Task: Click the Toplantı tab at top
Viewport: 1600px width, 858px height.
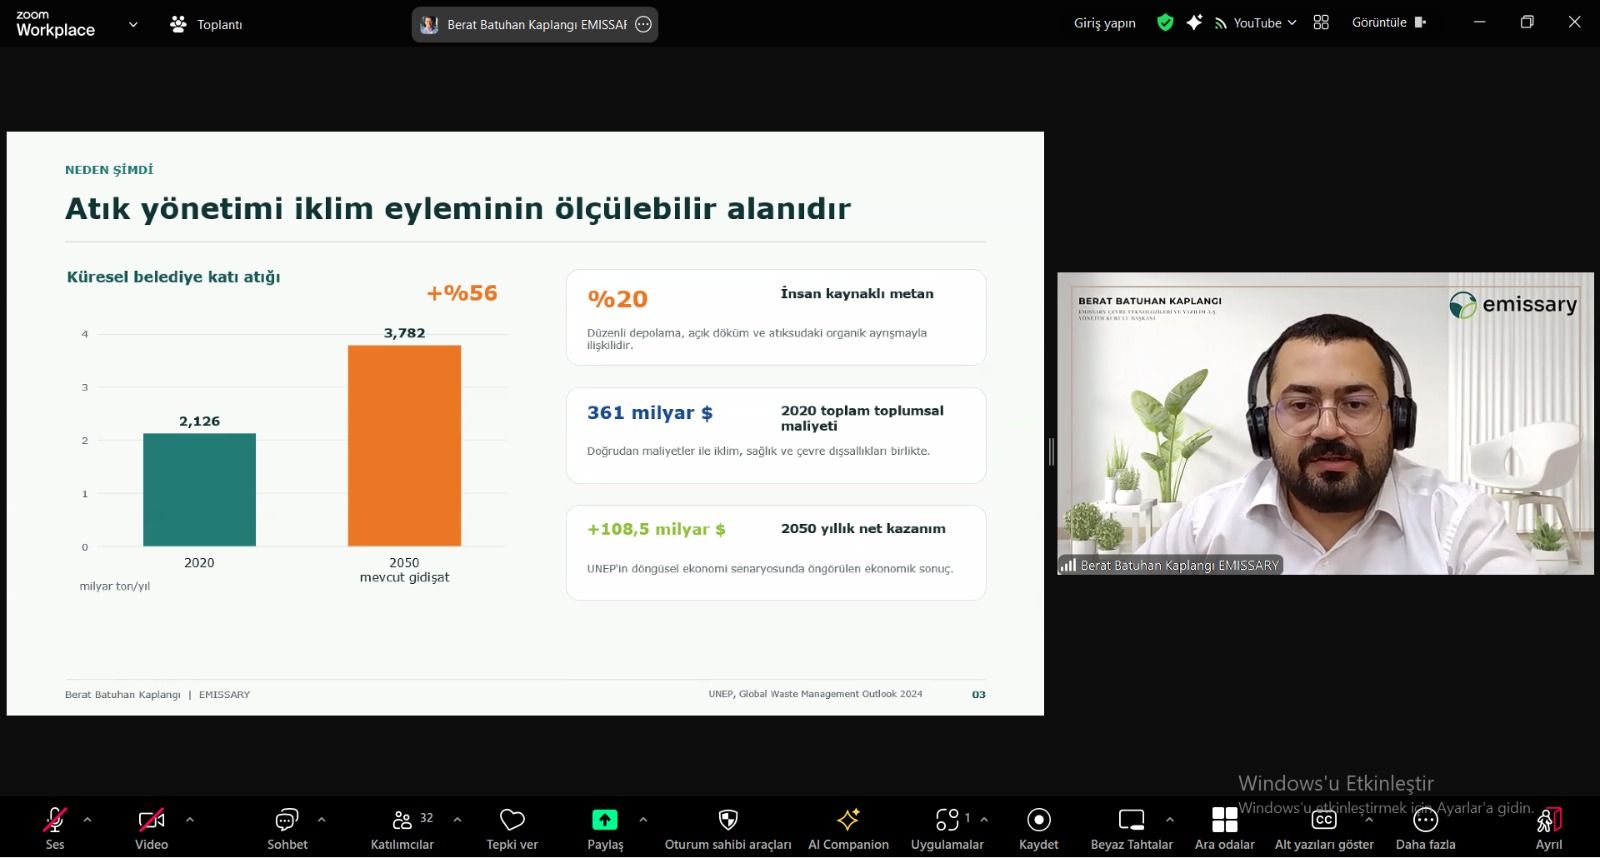Action: click(x=207, y=24)
